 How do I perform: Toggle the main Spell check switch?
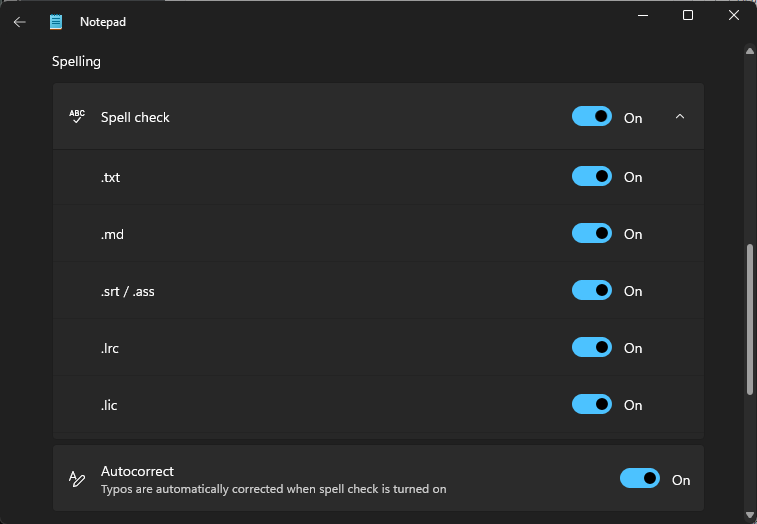(x=592, y=117)
